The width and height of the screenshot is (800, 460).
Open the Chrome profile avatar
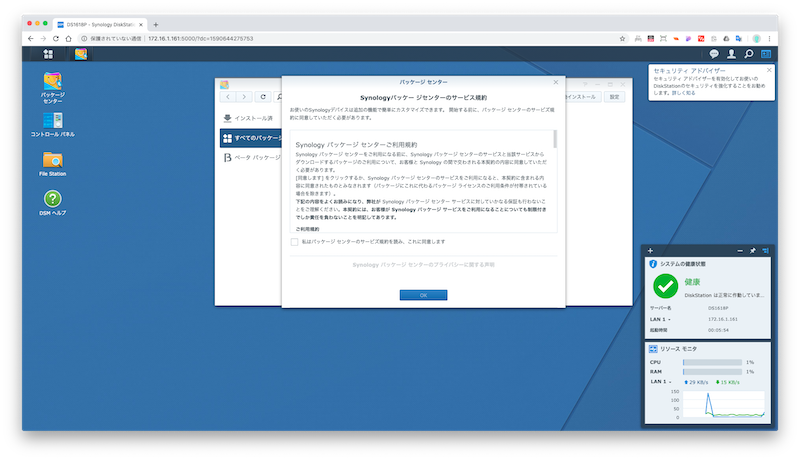[756, 38]
